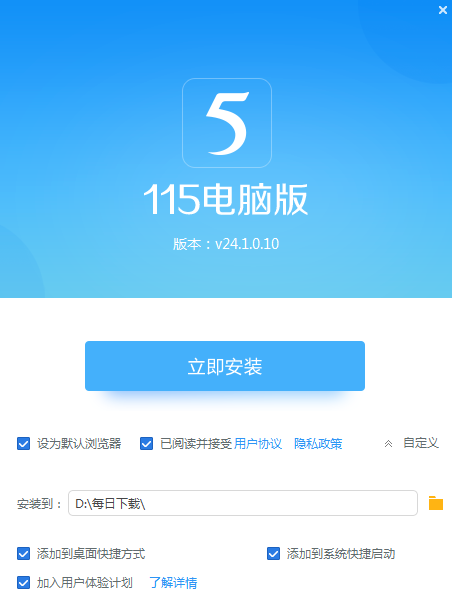Click the folder icon to browse install path

[436, 503]
